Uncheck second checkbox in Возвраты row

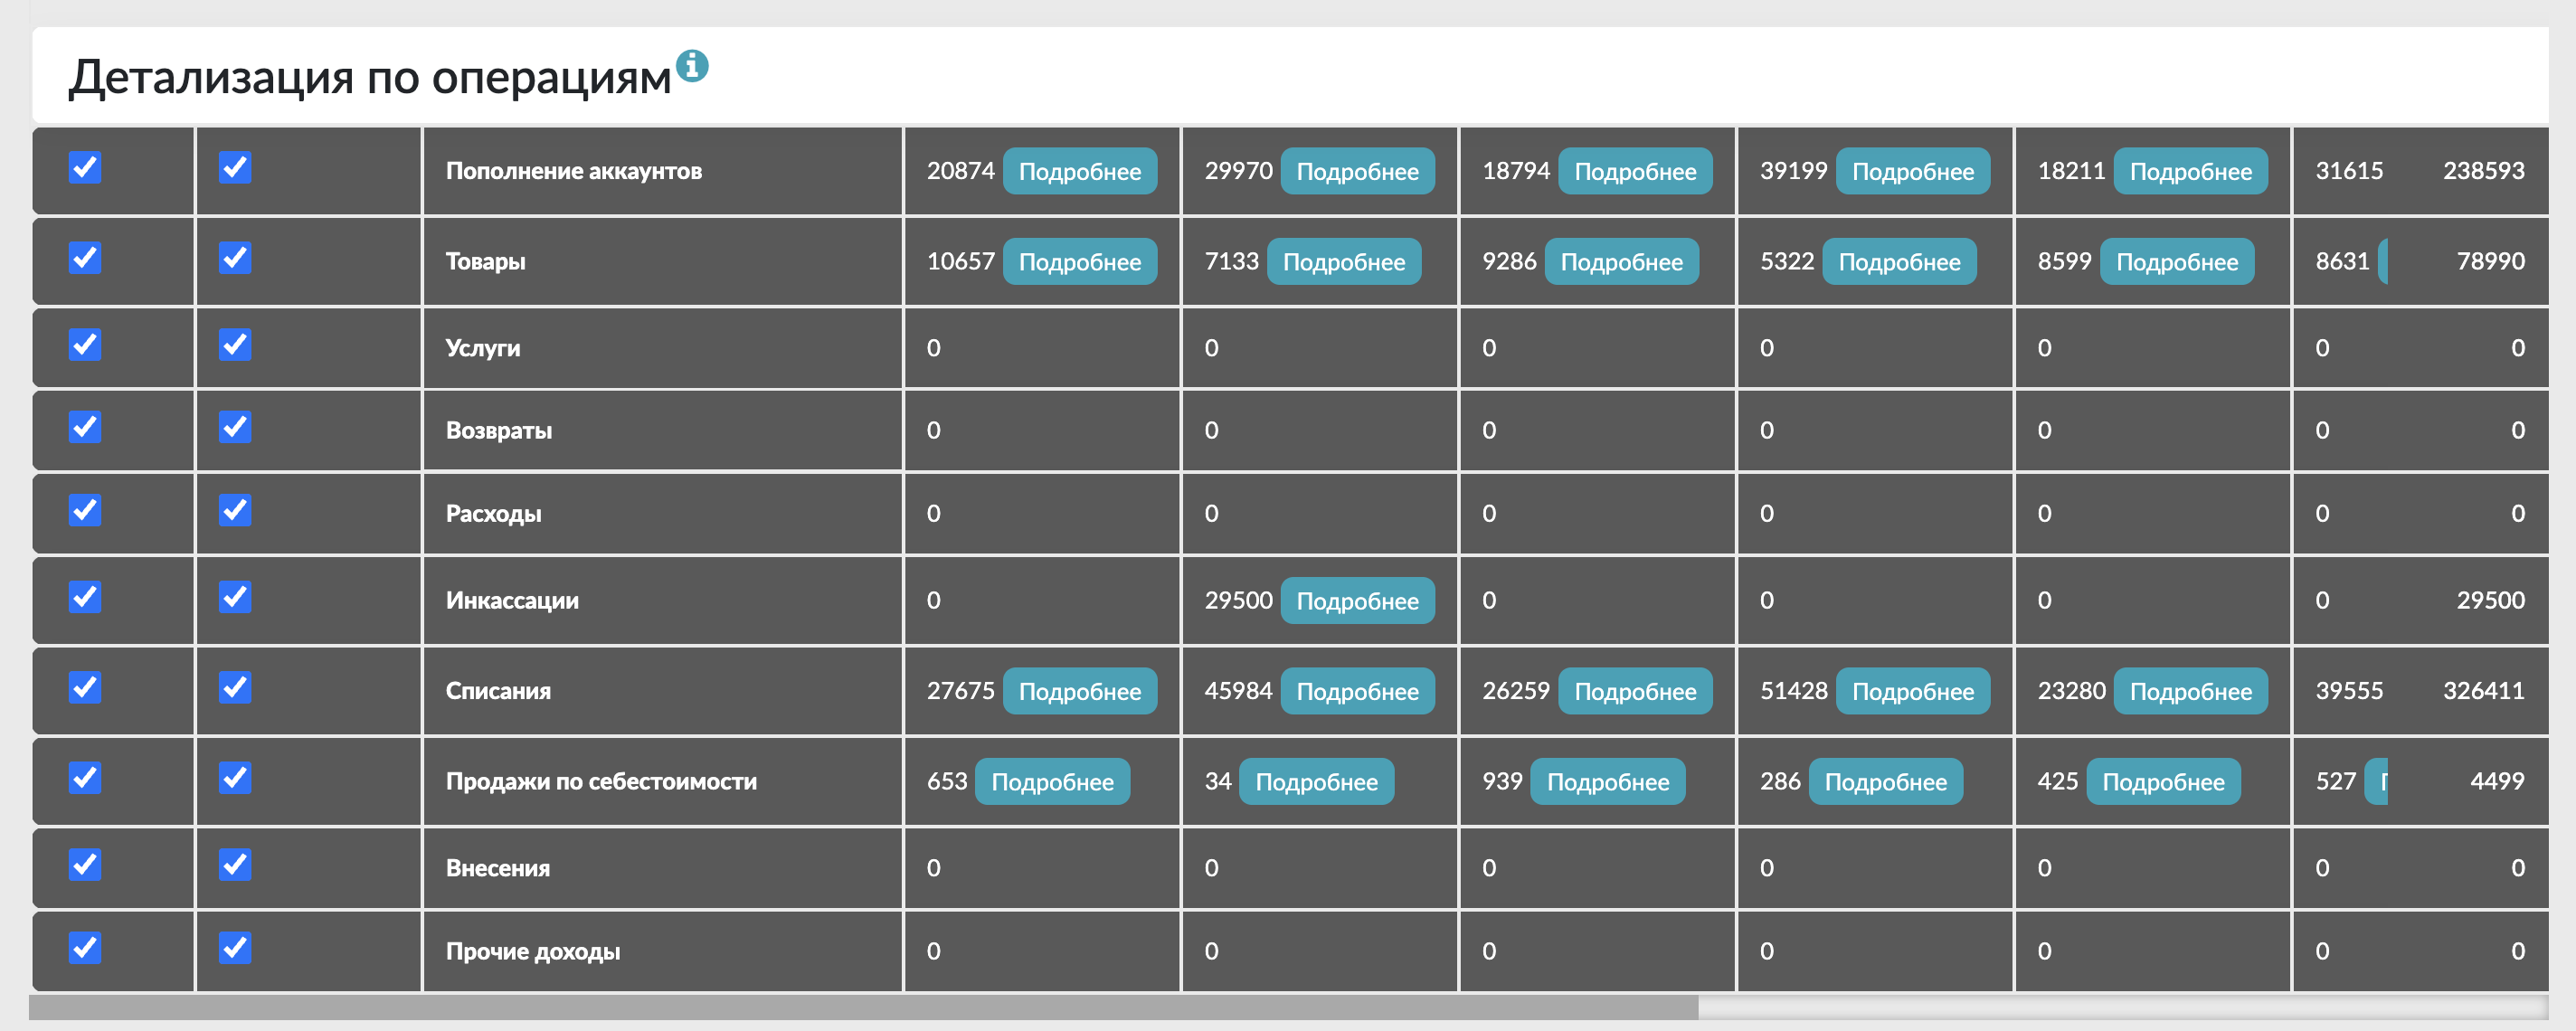[x=235, y=427]
